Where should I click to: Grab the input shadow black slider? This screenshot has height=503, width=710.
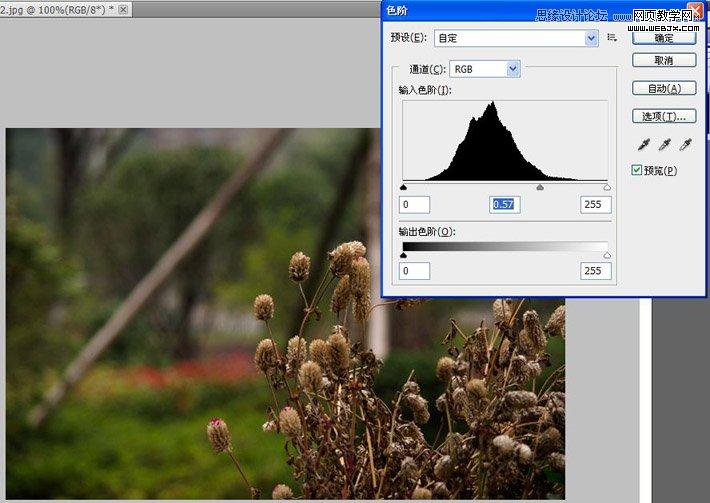point(403,187)
